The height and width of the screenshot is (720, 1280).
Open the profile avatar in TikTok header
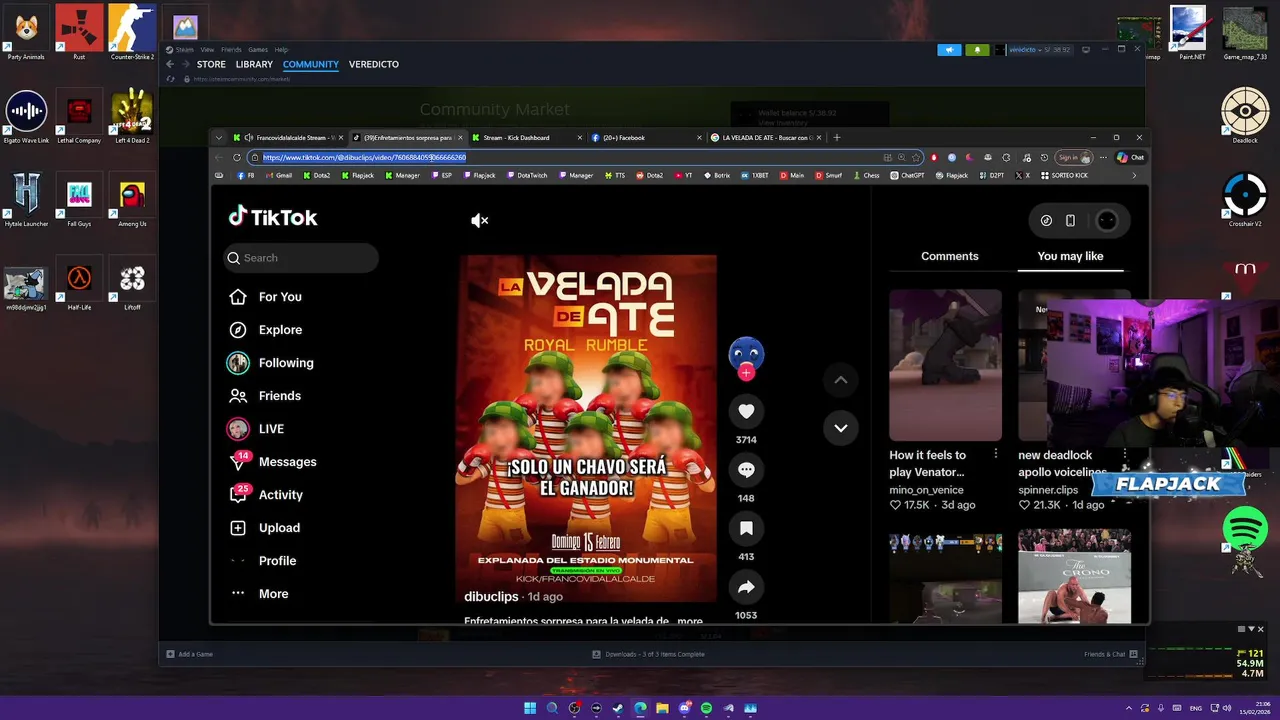[x=1106, y=221]
